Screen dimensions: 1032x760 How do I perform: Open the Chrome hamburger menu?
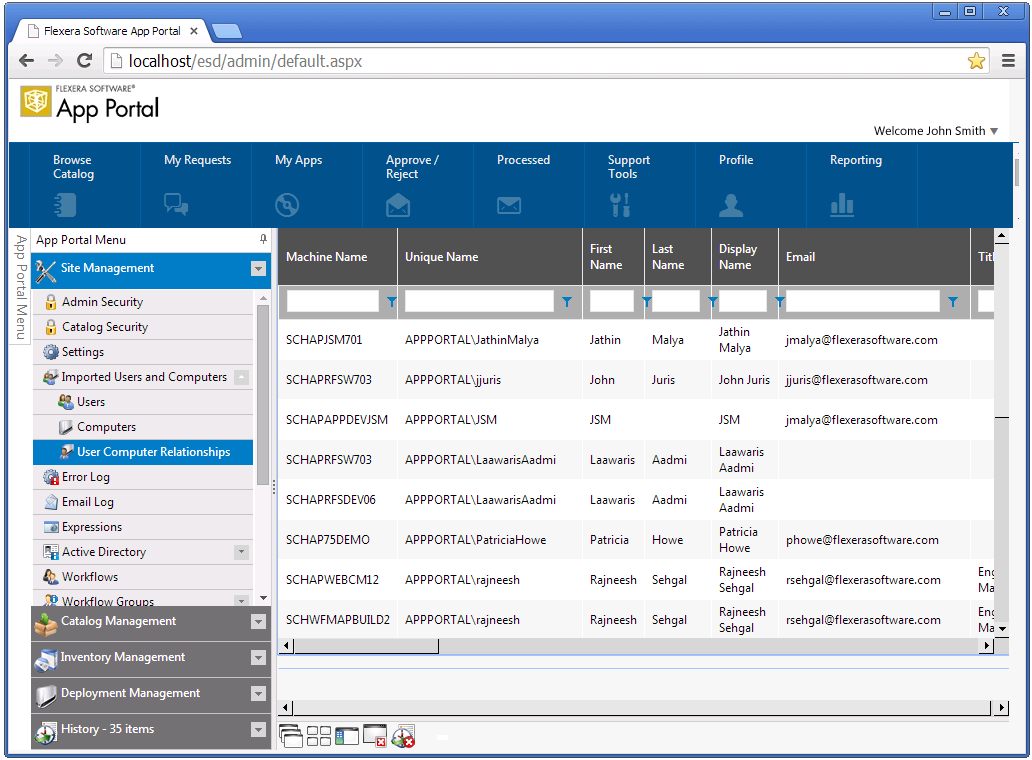coord(1008,61)
